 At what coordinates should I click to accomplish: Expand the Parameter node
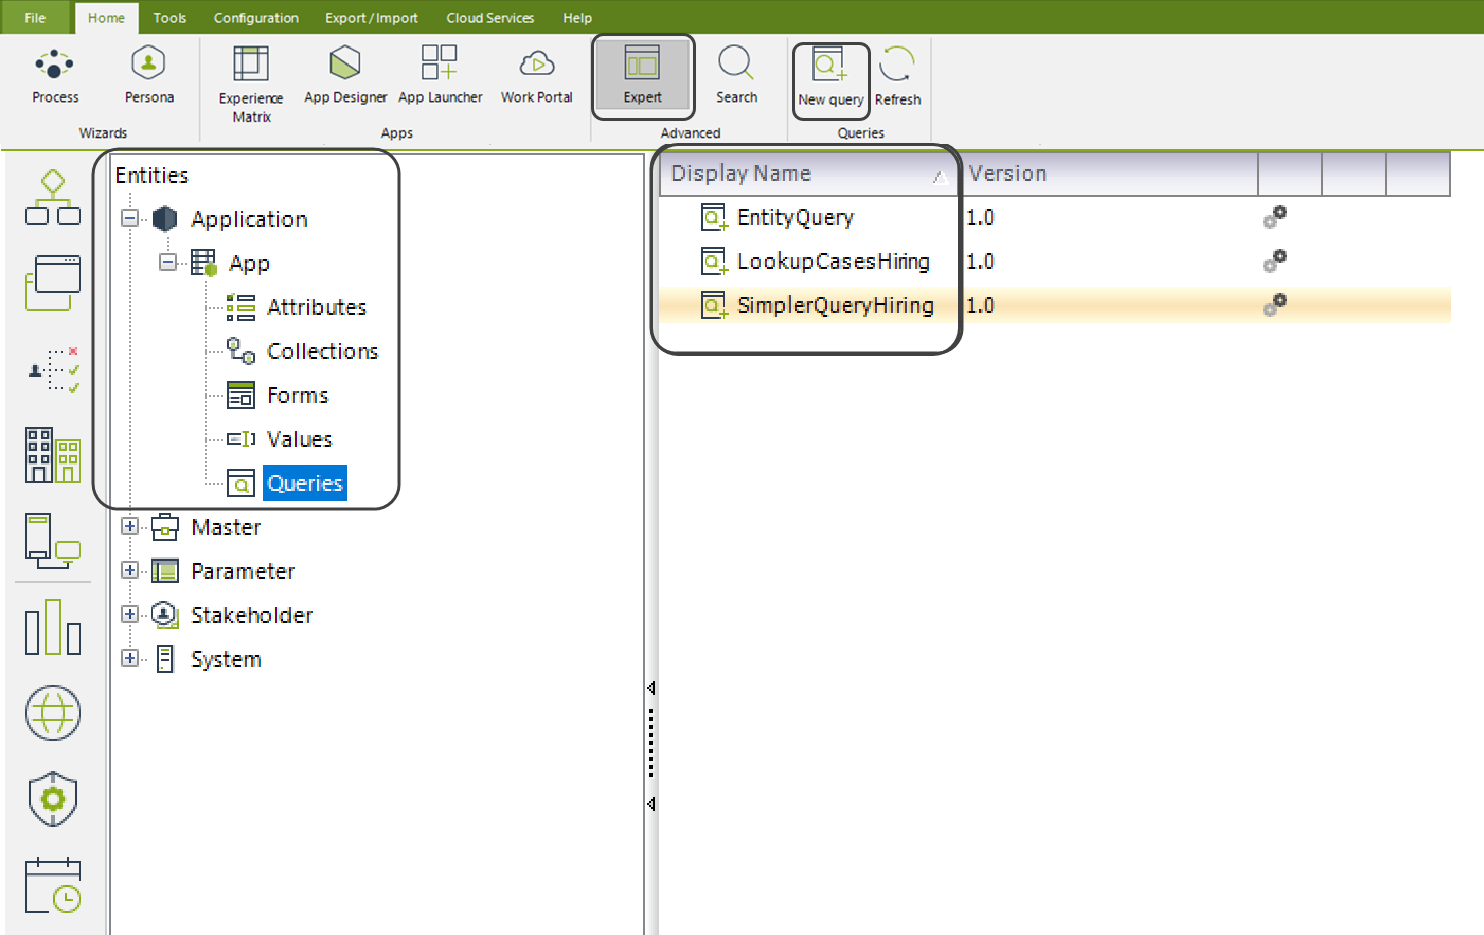pyautogui.click(x=130, y=570)
